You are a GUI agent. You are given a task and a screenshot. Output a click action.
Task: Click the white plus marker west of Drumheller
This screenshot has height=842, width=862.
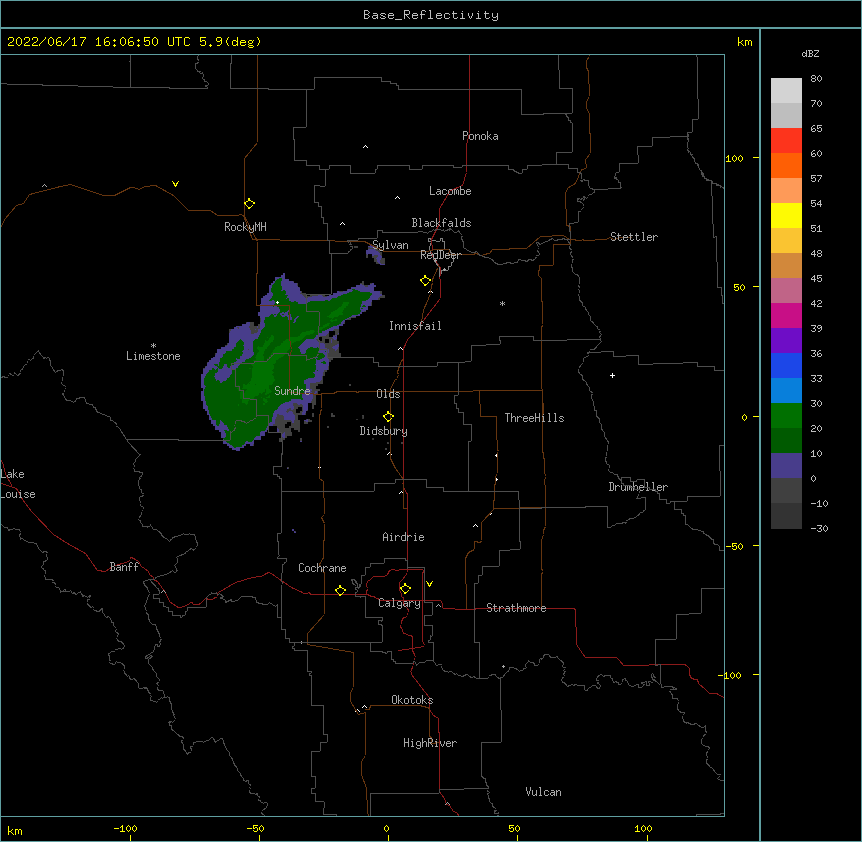coord(612,375)
